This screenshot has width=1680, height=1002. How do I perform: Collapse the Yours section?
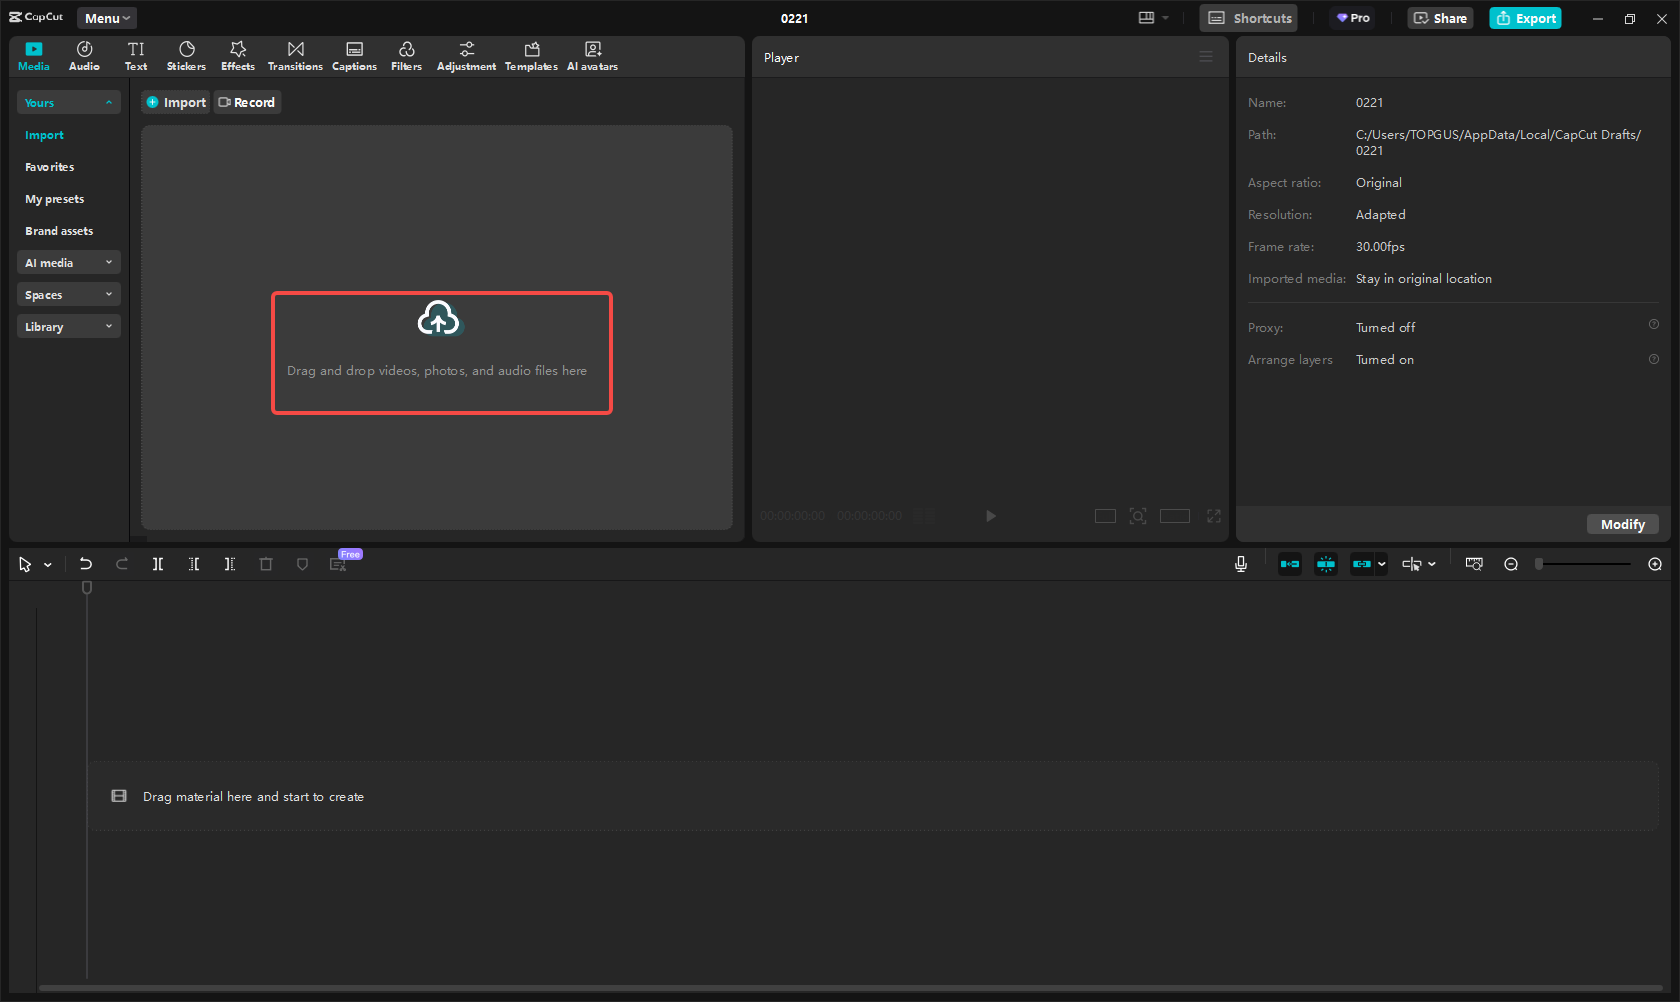click(69, 103)
